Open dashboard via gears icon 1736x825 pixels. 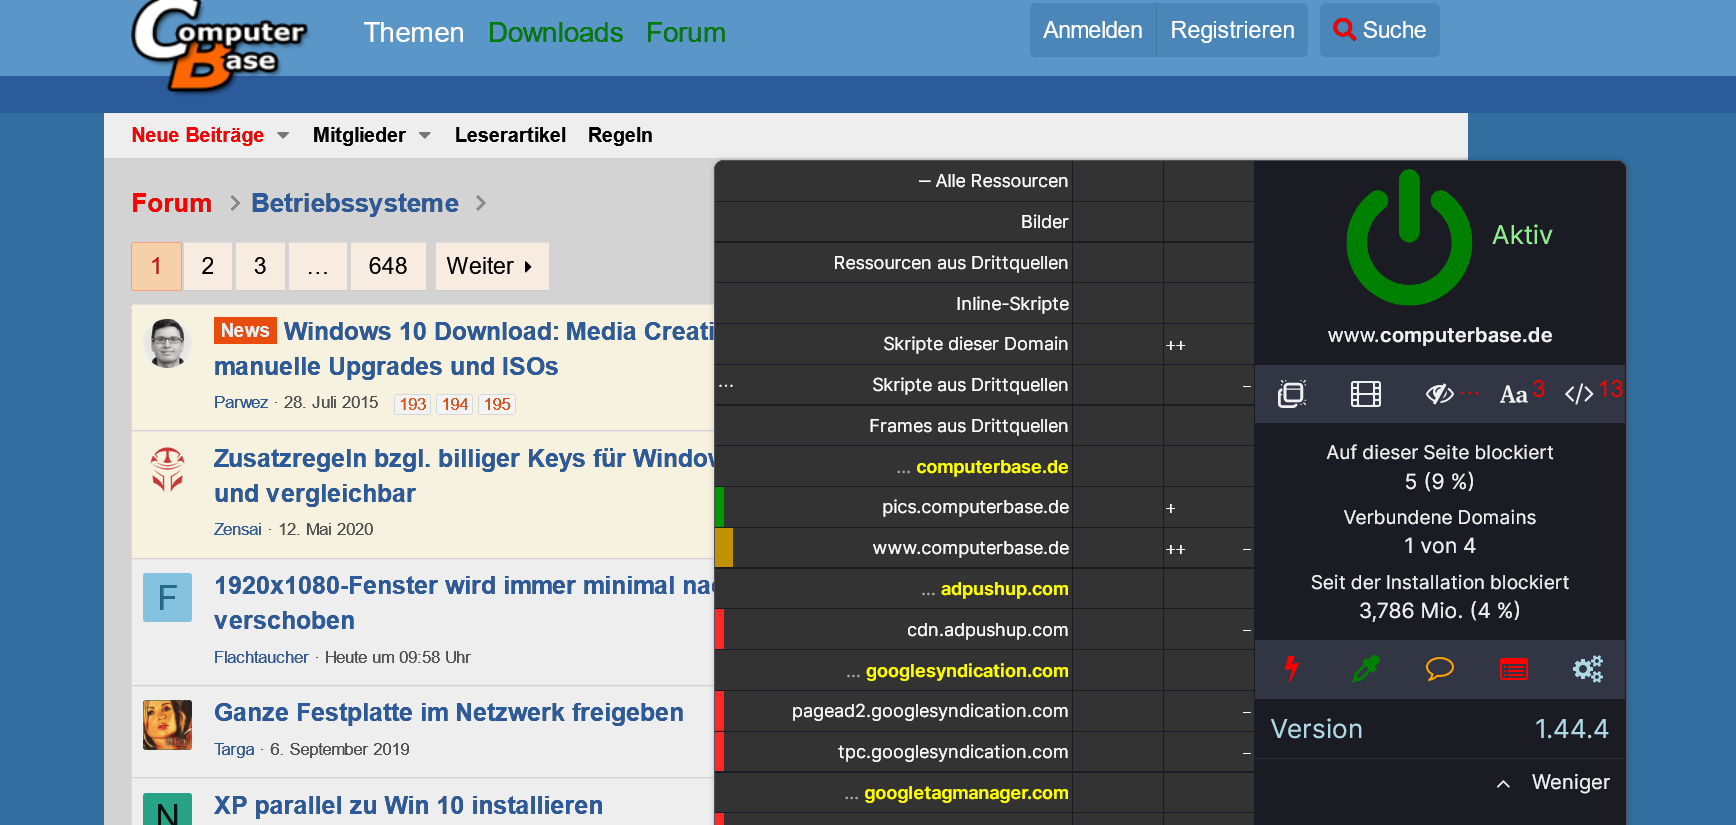[x=1587, y=669]
